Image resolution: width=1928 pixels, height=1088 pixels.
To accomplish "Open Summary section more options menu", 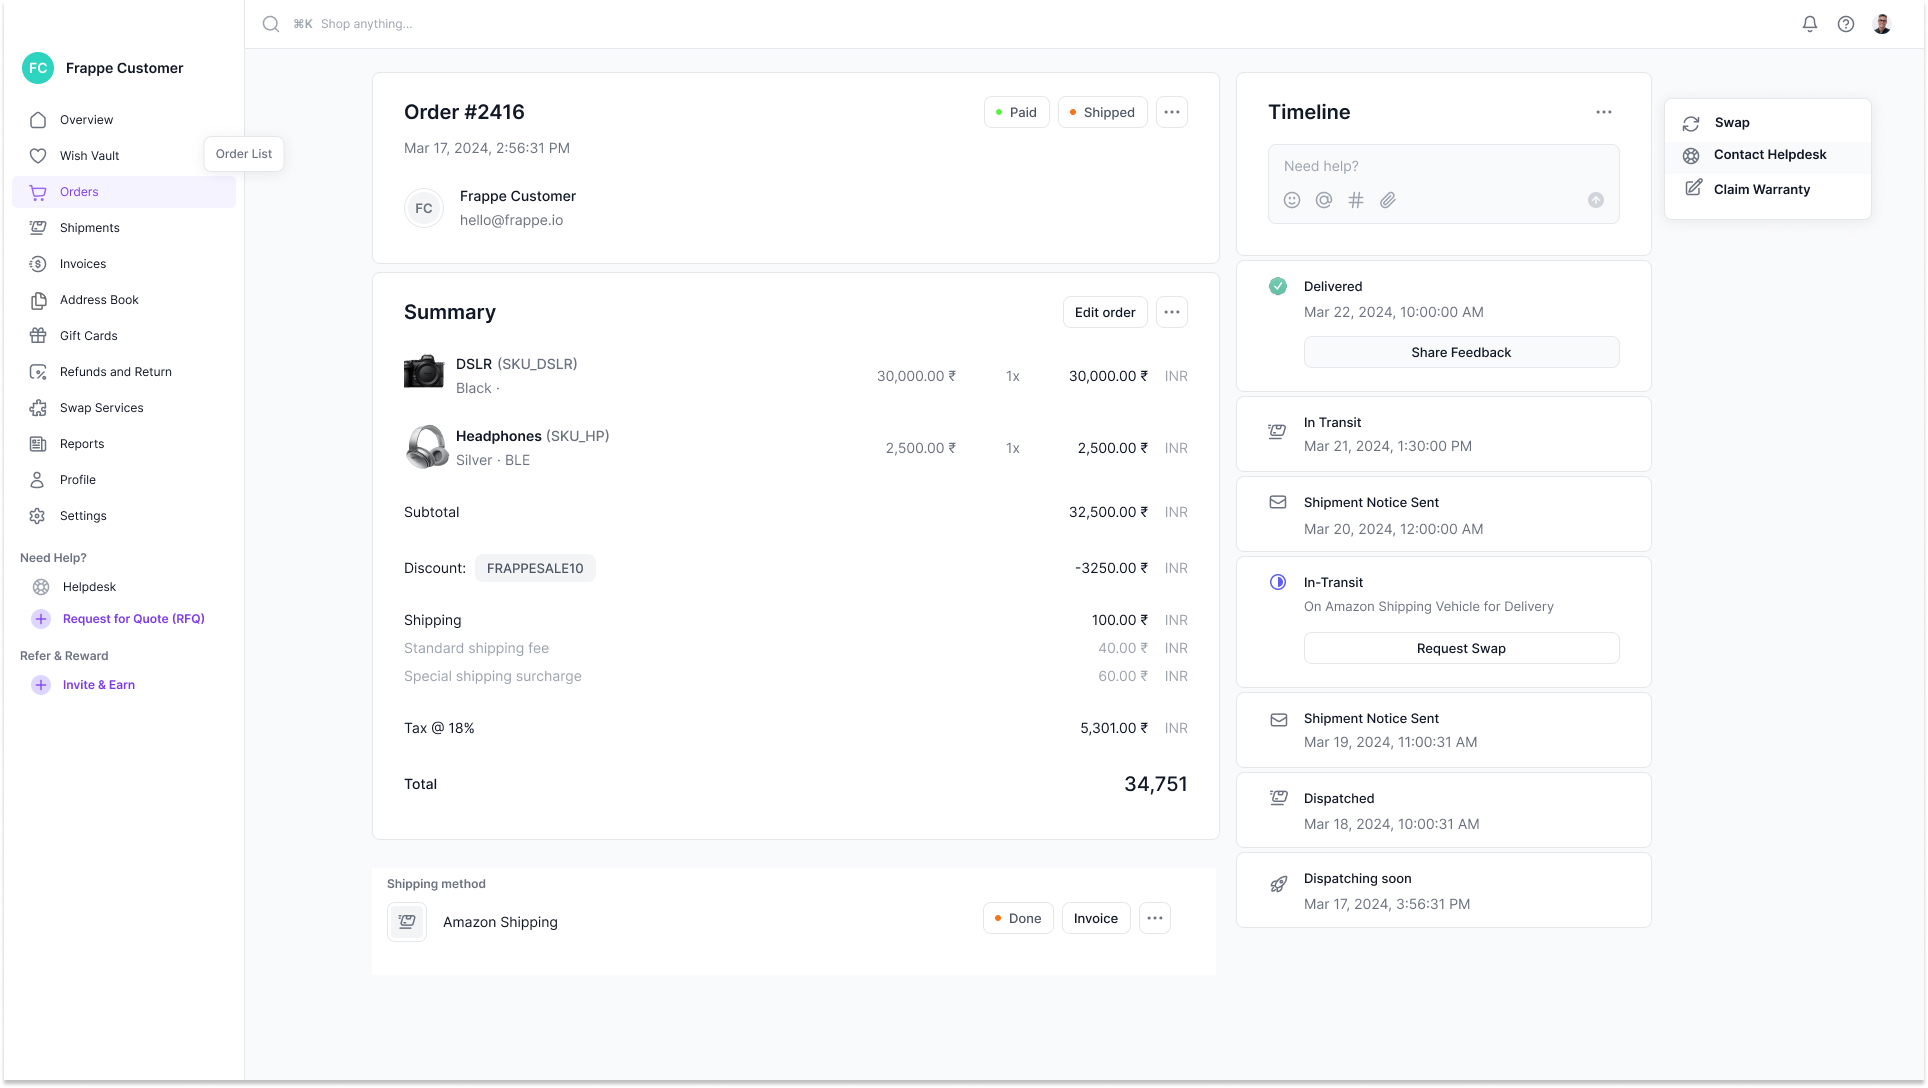I will (x=1172, y=312).
